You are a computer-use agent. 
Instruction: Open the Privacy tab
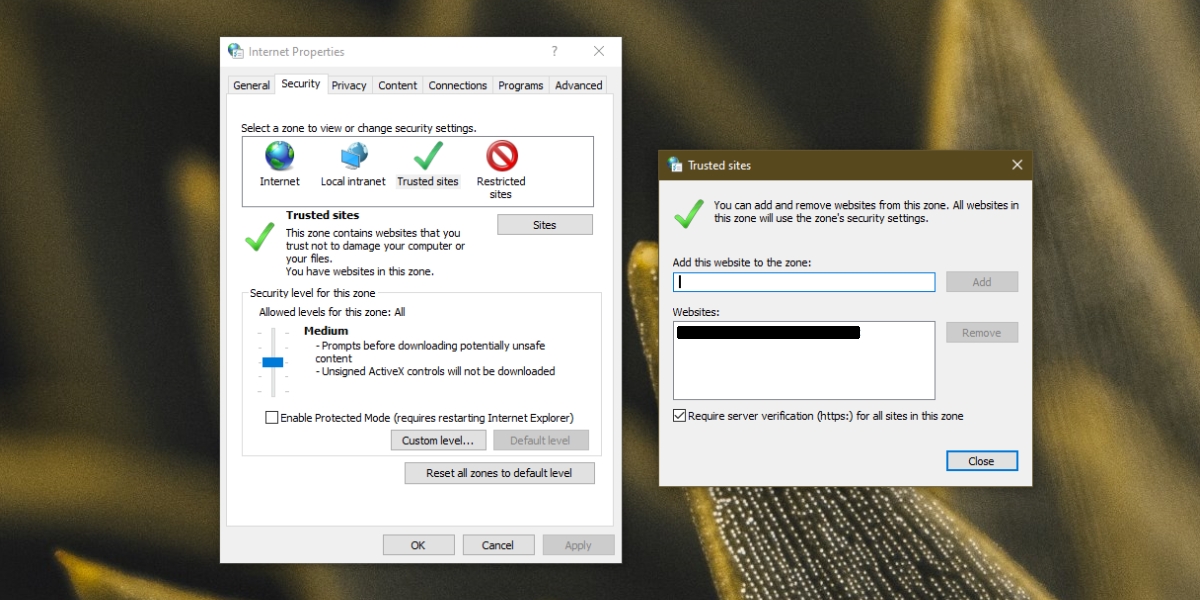click(x=349, y=86)
